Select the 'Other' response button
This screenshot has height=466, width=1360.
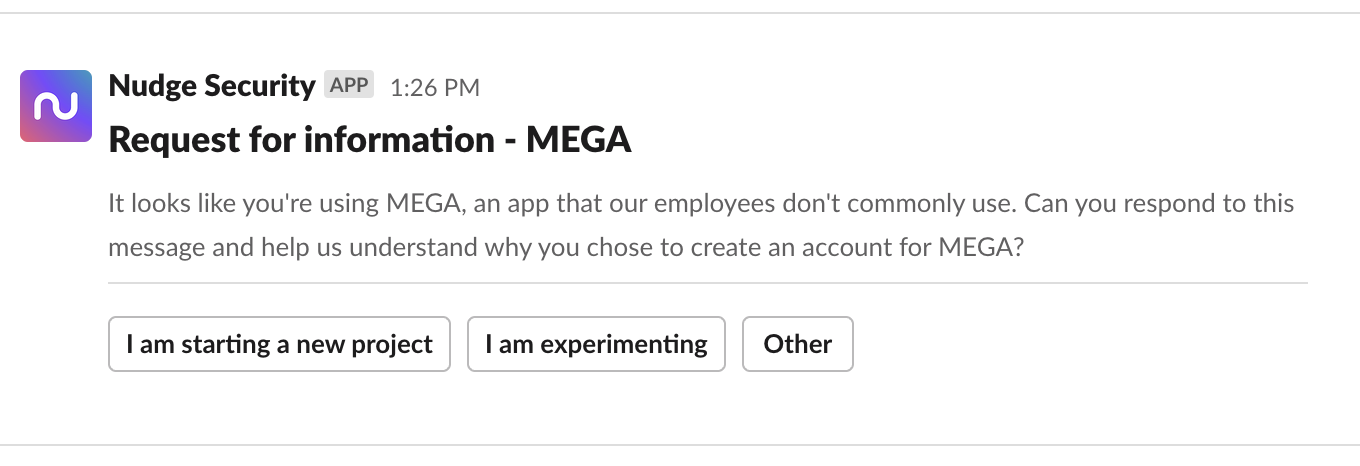pyautogui.click(x=797, y=344)
